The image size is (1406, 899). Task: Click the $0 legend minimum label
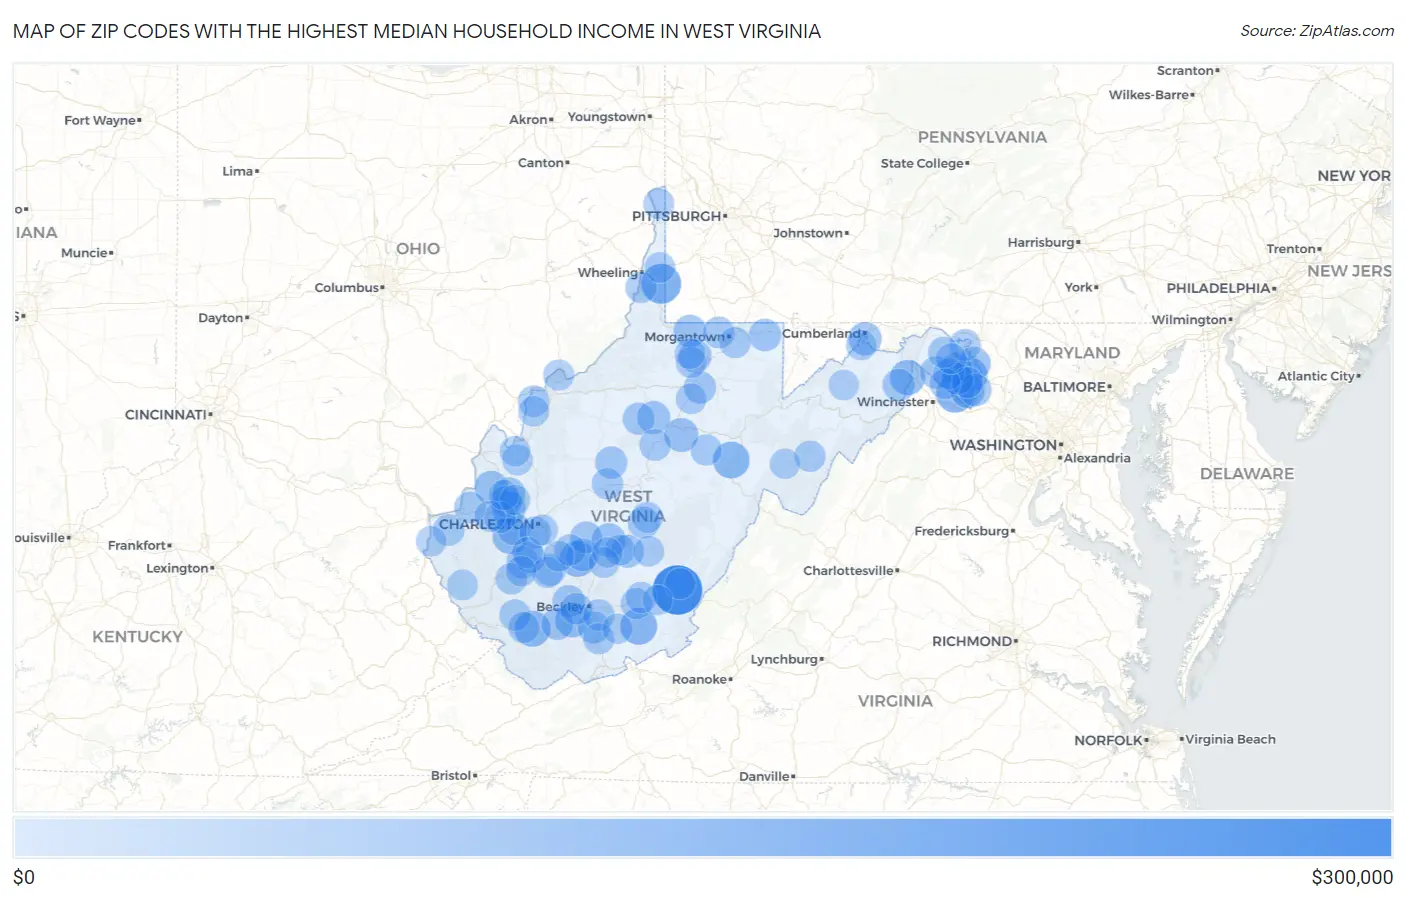coord(24,878)
